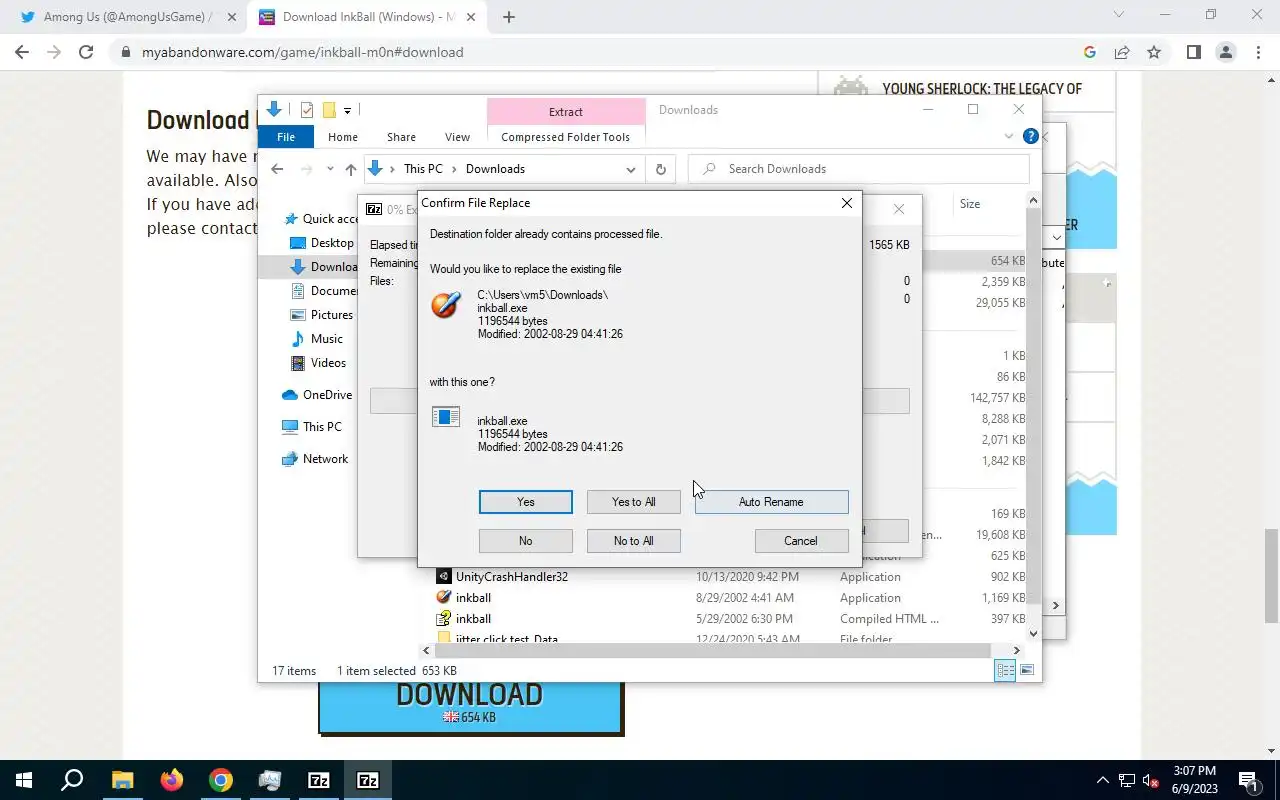Click Yes to replace inkball.exe
Image resolution: width=1280 pixels, height=800 pixels.
click(525, 502)
